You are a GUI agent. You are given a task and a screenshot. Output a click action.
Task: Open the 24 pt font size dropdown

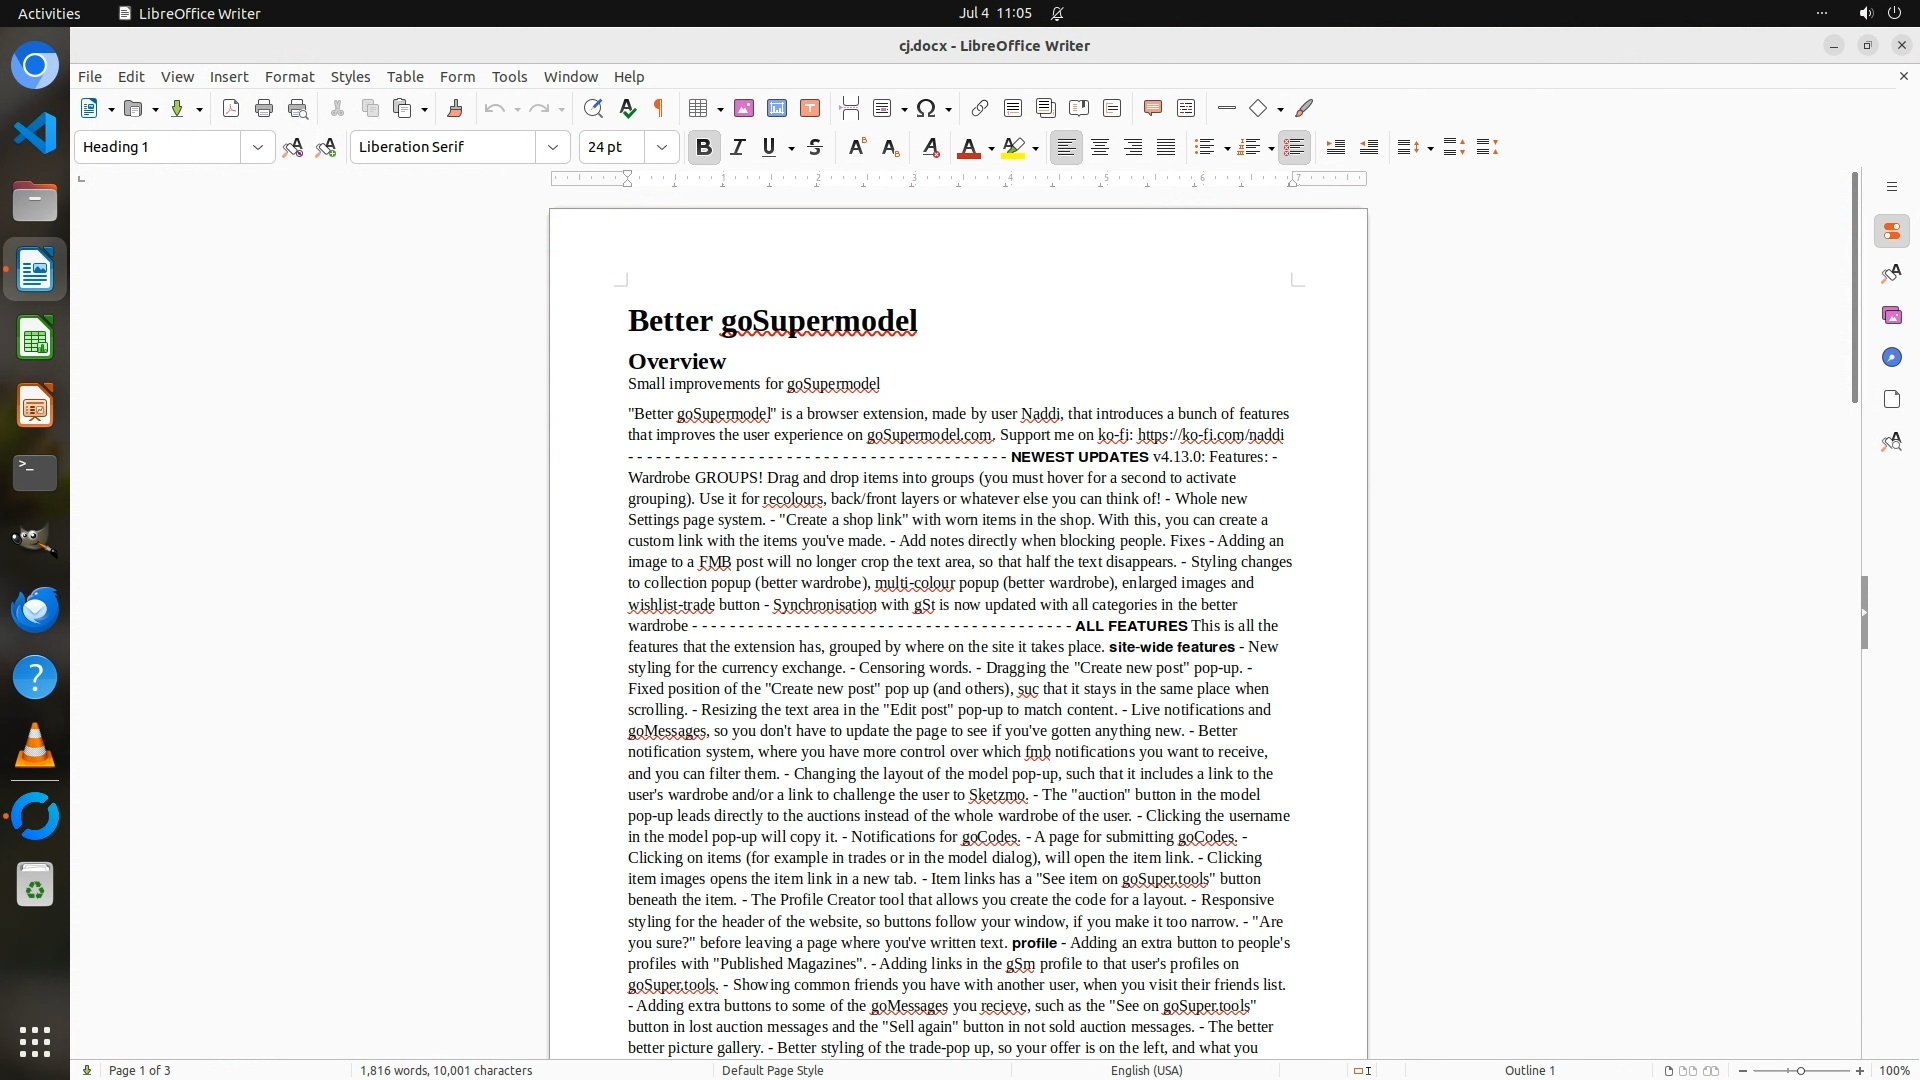tap(661, 147)
